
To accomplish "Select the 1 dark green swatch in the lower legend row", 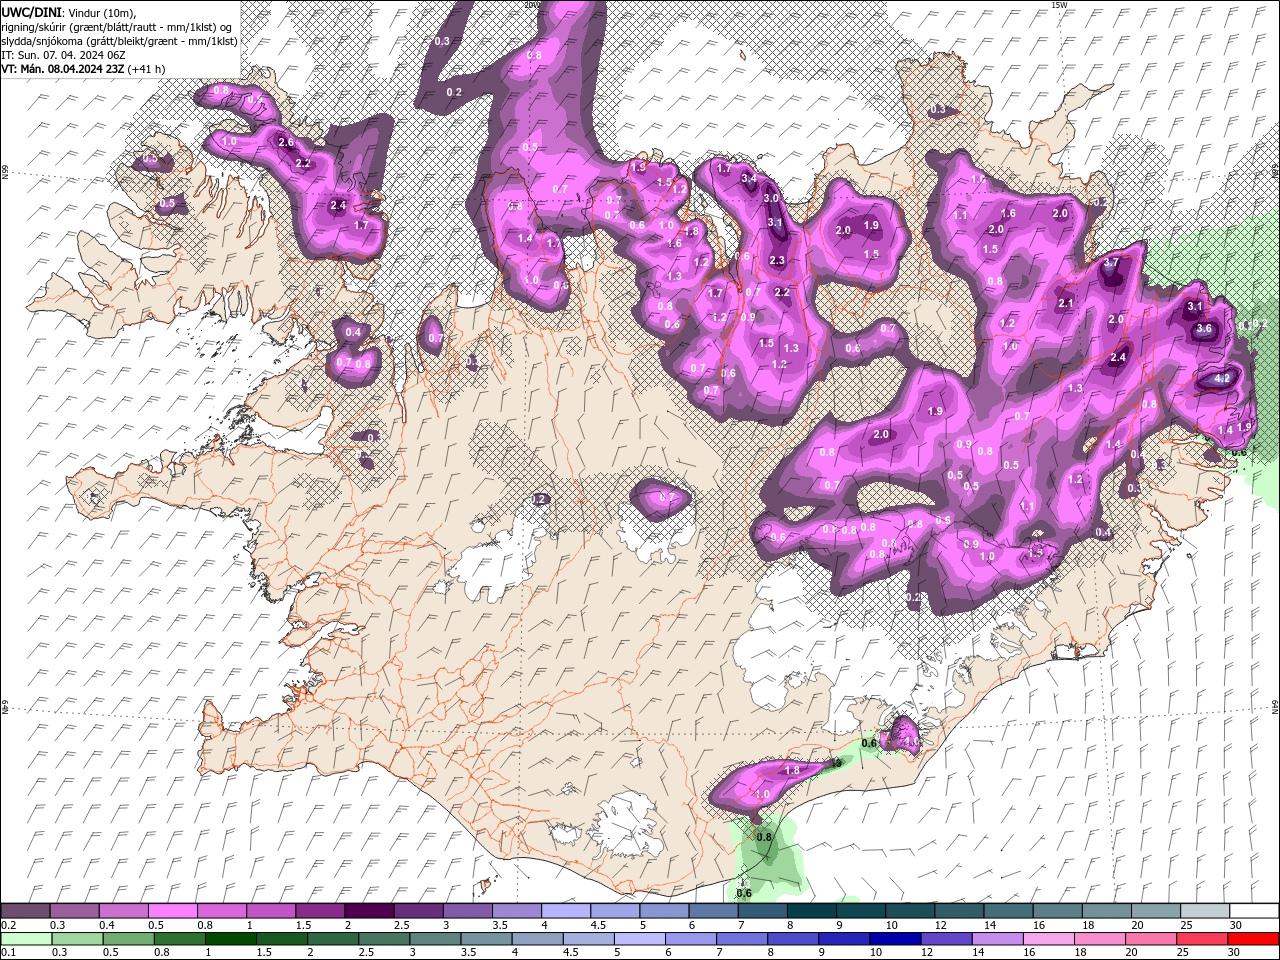I will [230, 939].
